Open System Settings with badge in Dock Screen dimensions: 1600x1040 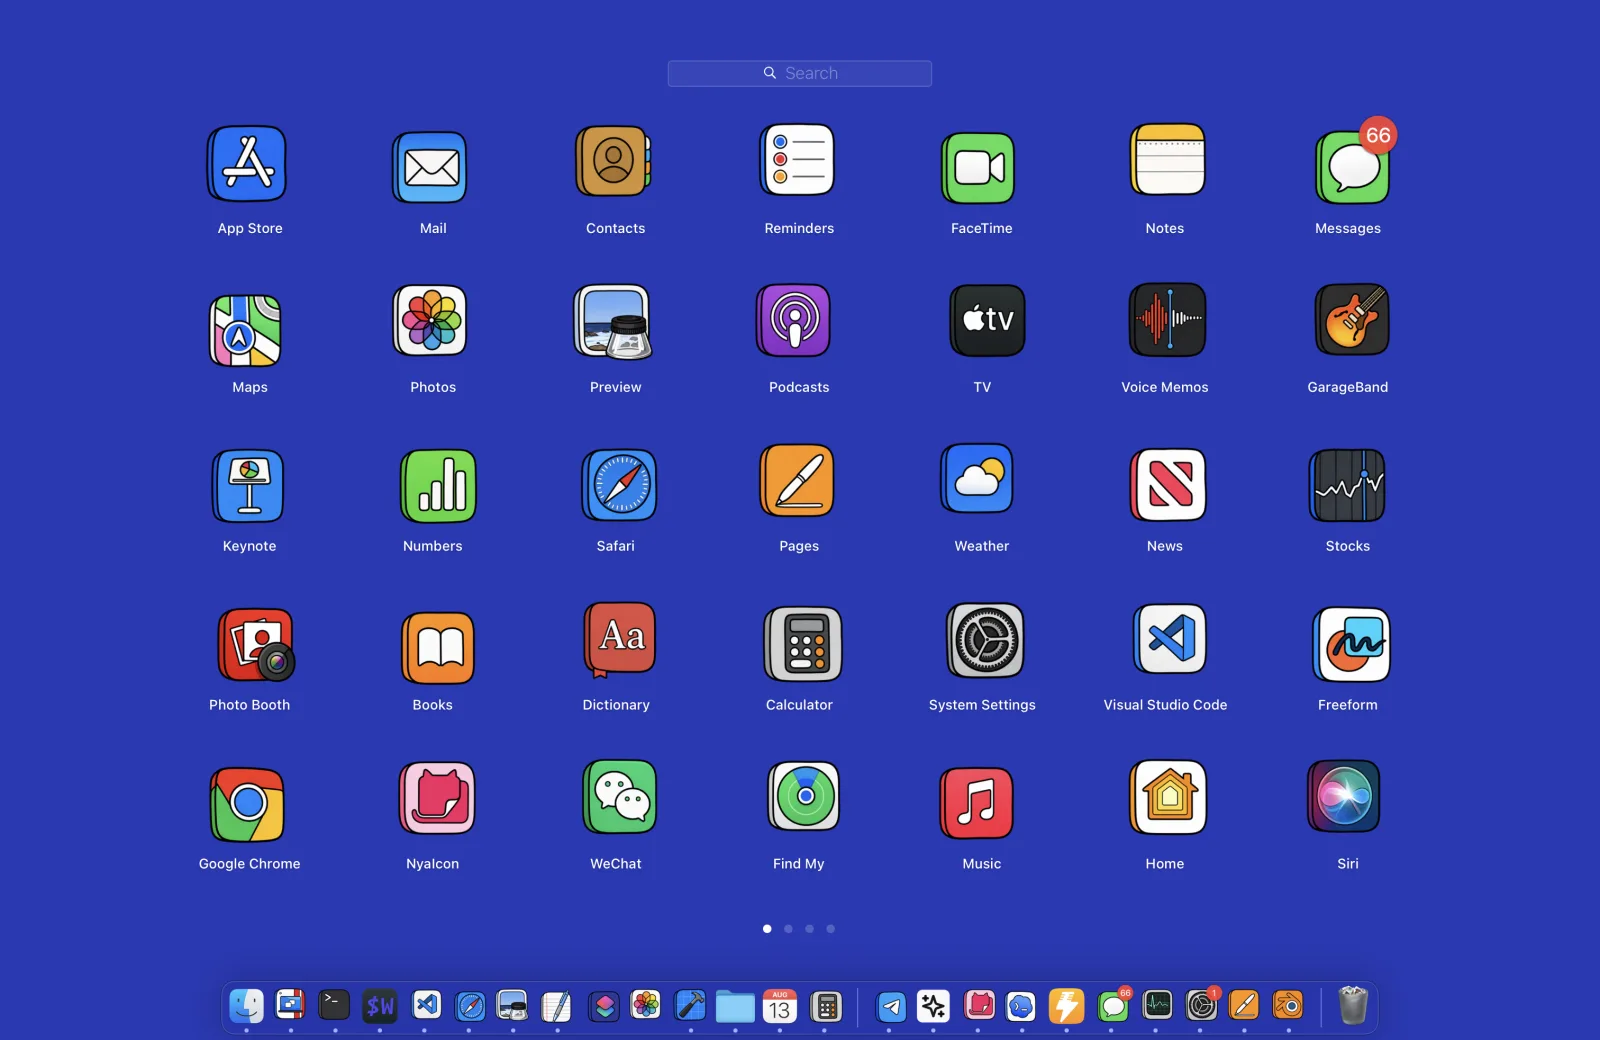[1202, 1005]
